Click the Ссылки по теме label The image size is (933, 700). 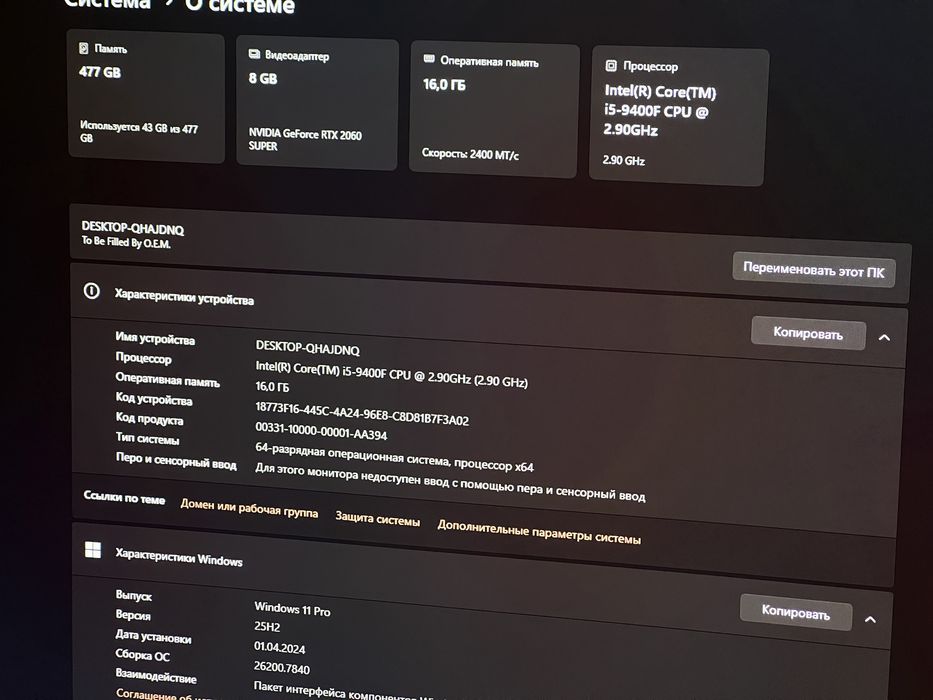124,498
